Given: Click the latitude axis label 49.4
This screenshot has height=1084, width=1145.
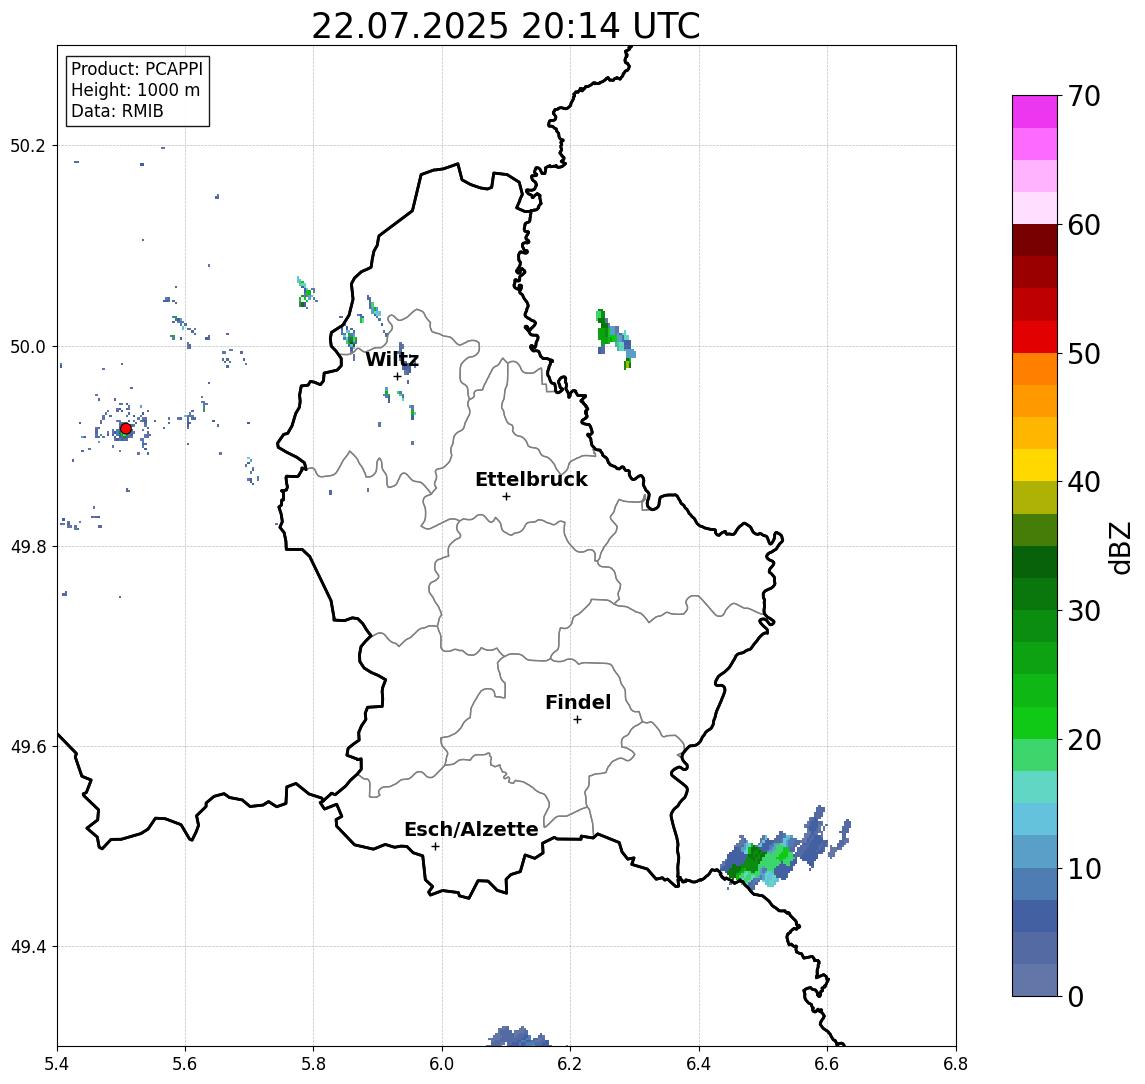Looking at the screenshot, I should [28, 947].
